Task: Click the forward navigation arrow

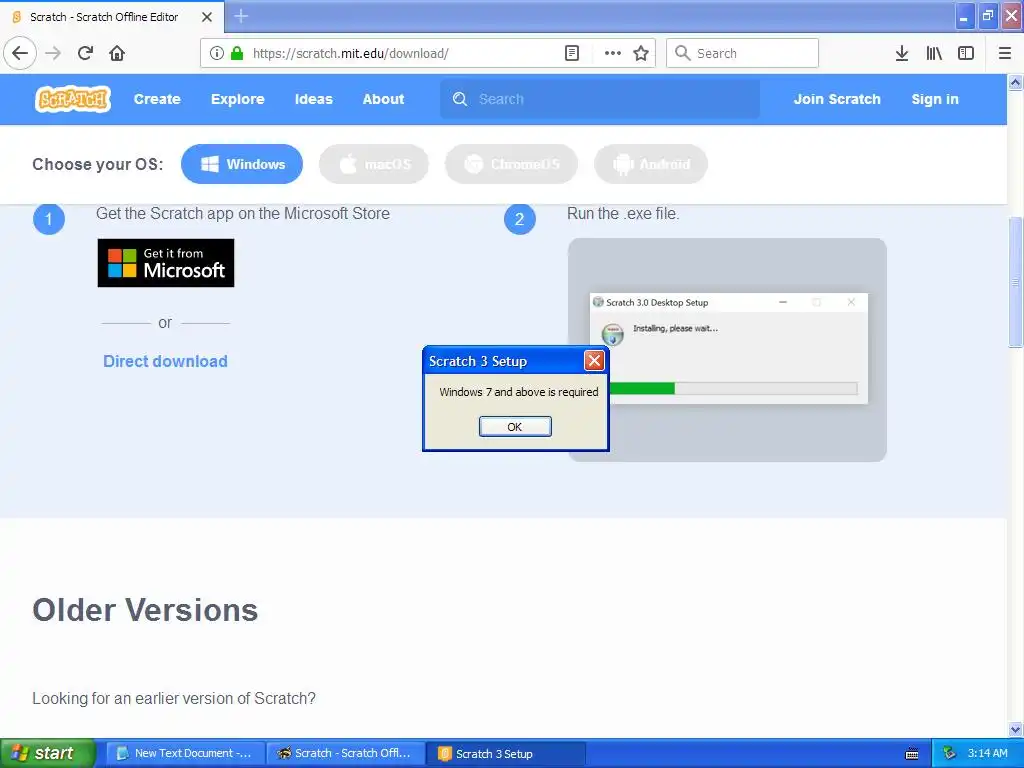Action: (54, 53)
